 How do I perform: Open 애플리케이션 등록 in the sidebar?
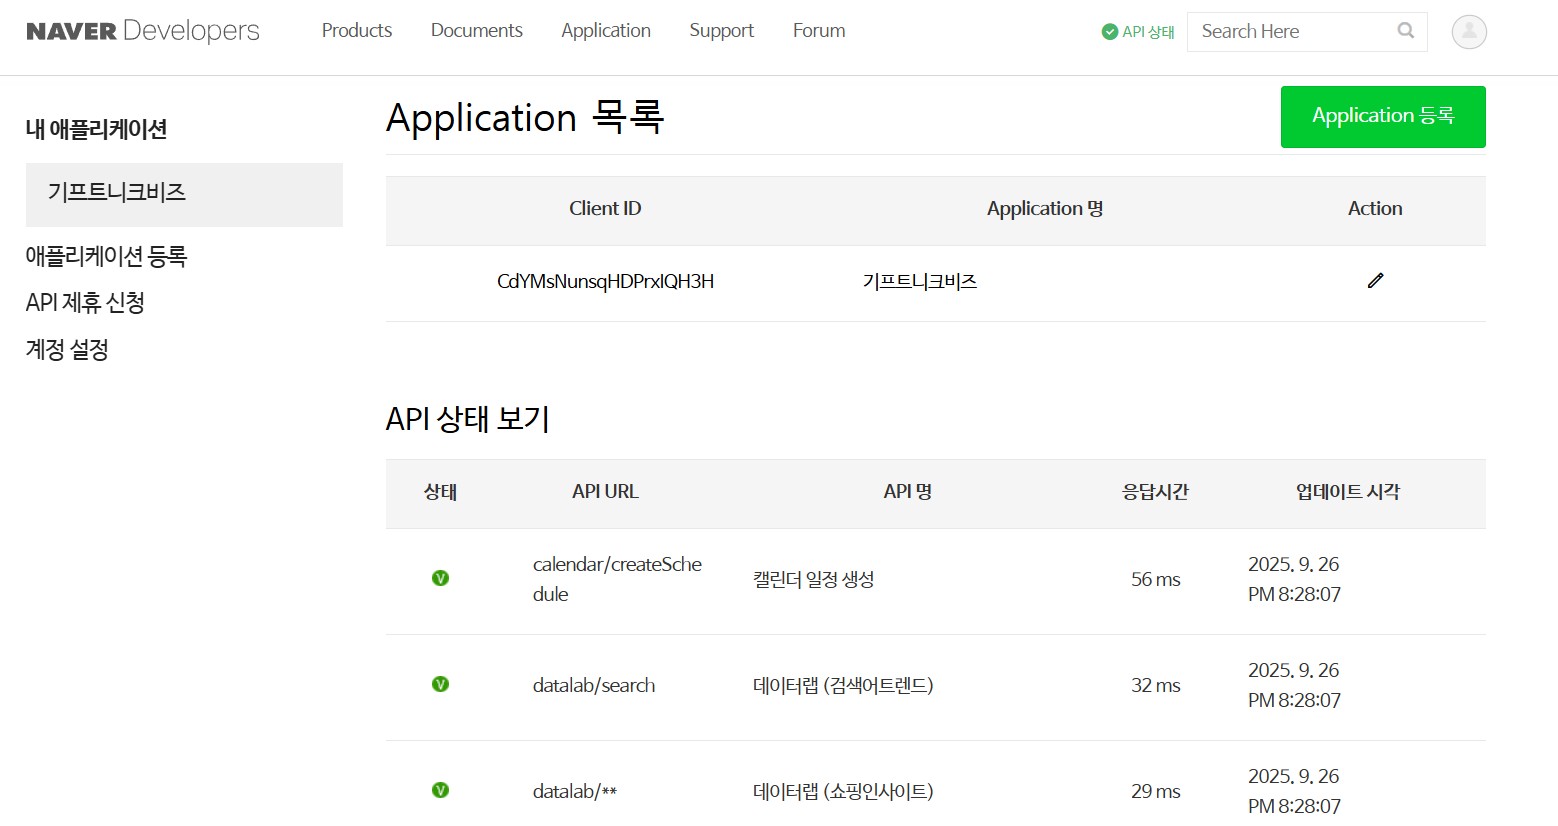coord(106,256)
